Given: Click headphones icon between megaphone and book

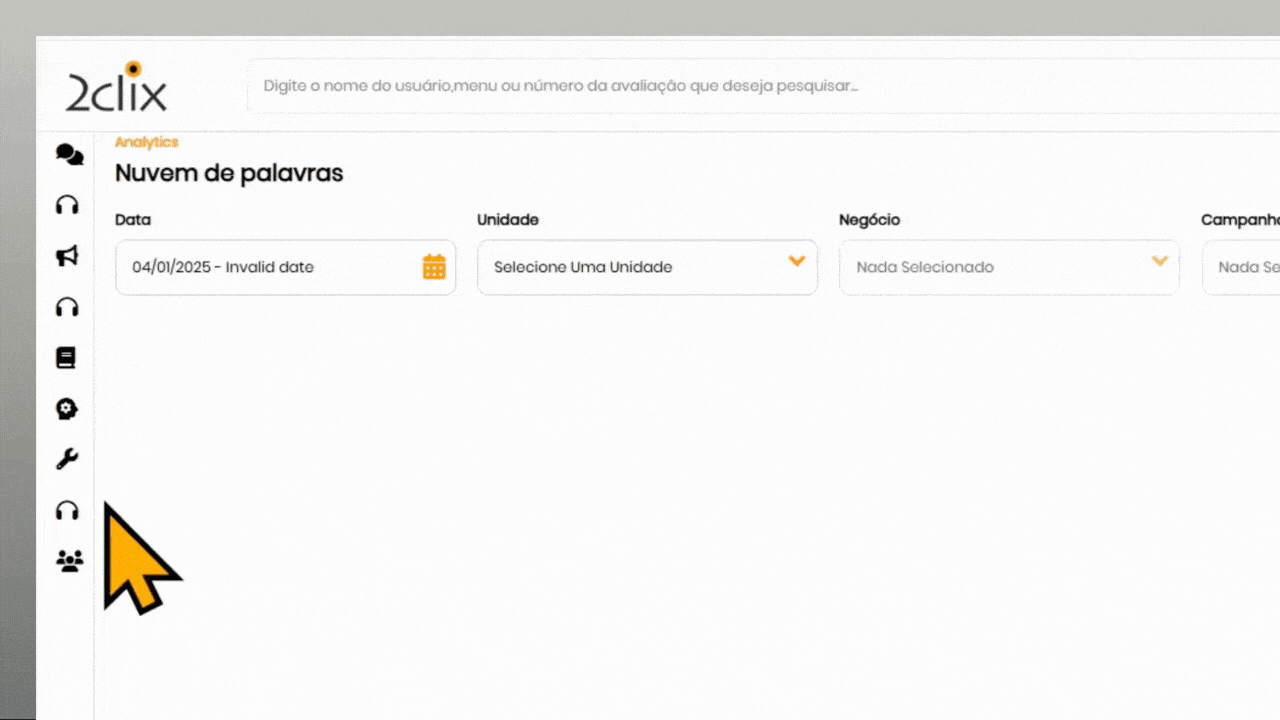Looking at the screenshot, I should pyautogui.click(x=67, y=307).
